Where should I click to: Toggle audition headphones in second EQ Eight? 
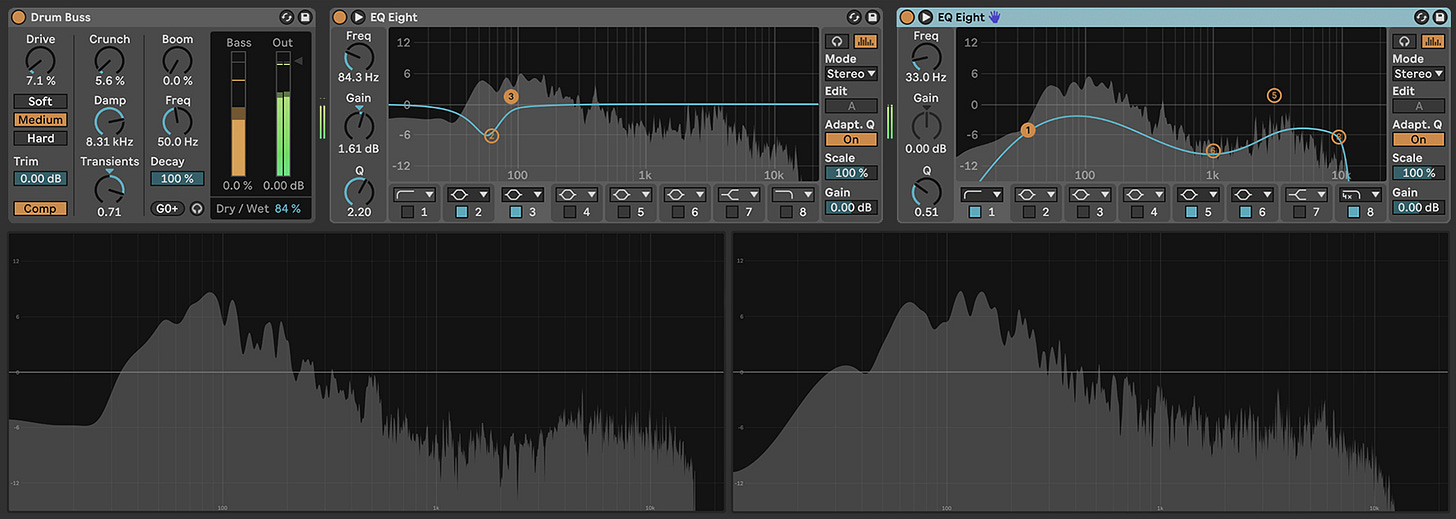click(x=1404, y=41)
